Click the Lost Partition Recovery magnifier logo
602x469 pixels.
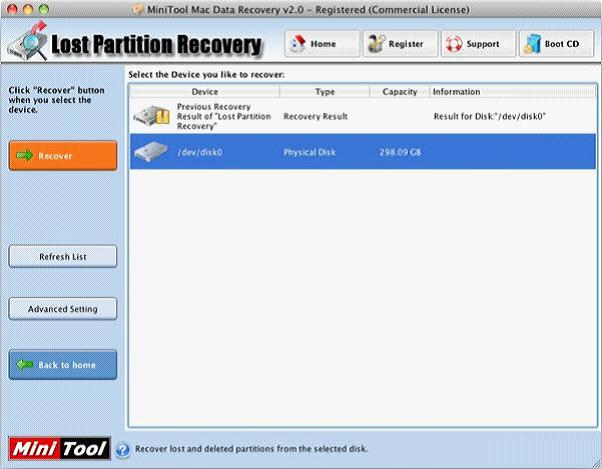[28, 41]
